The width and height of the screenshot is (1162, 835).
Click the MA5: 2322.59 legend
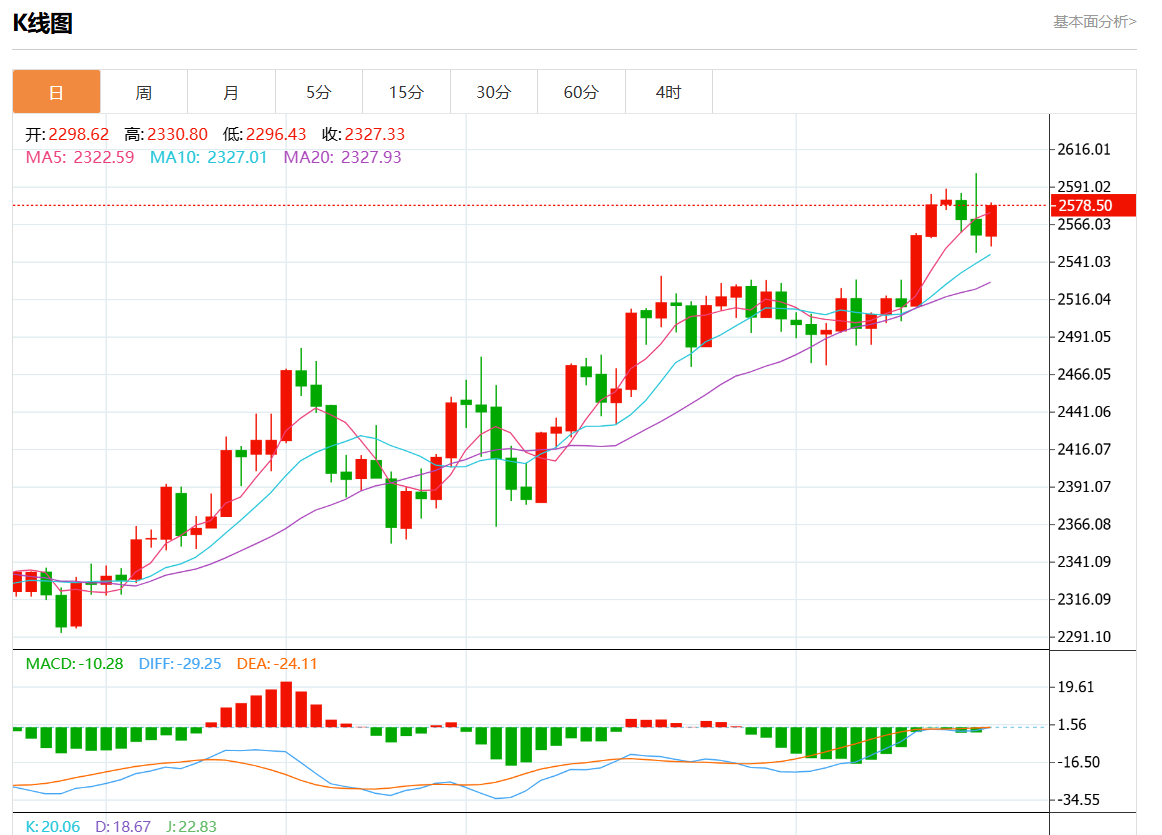point(80,157)
